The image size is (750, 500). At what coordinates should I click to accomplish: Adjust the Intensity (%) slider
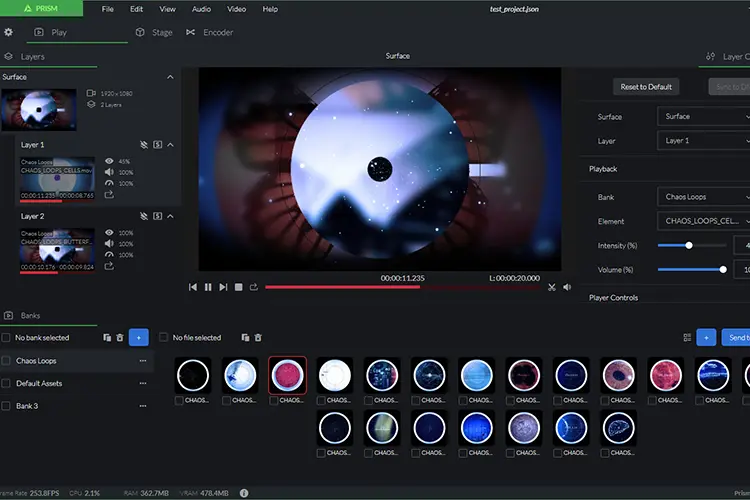coord(692,245)
